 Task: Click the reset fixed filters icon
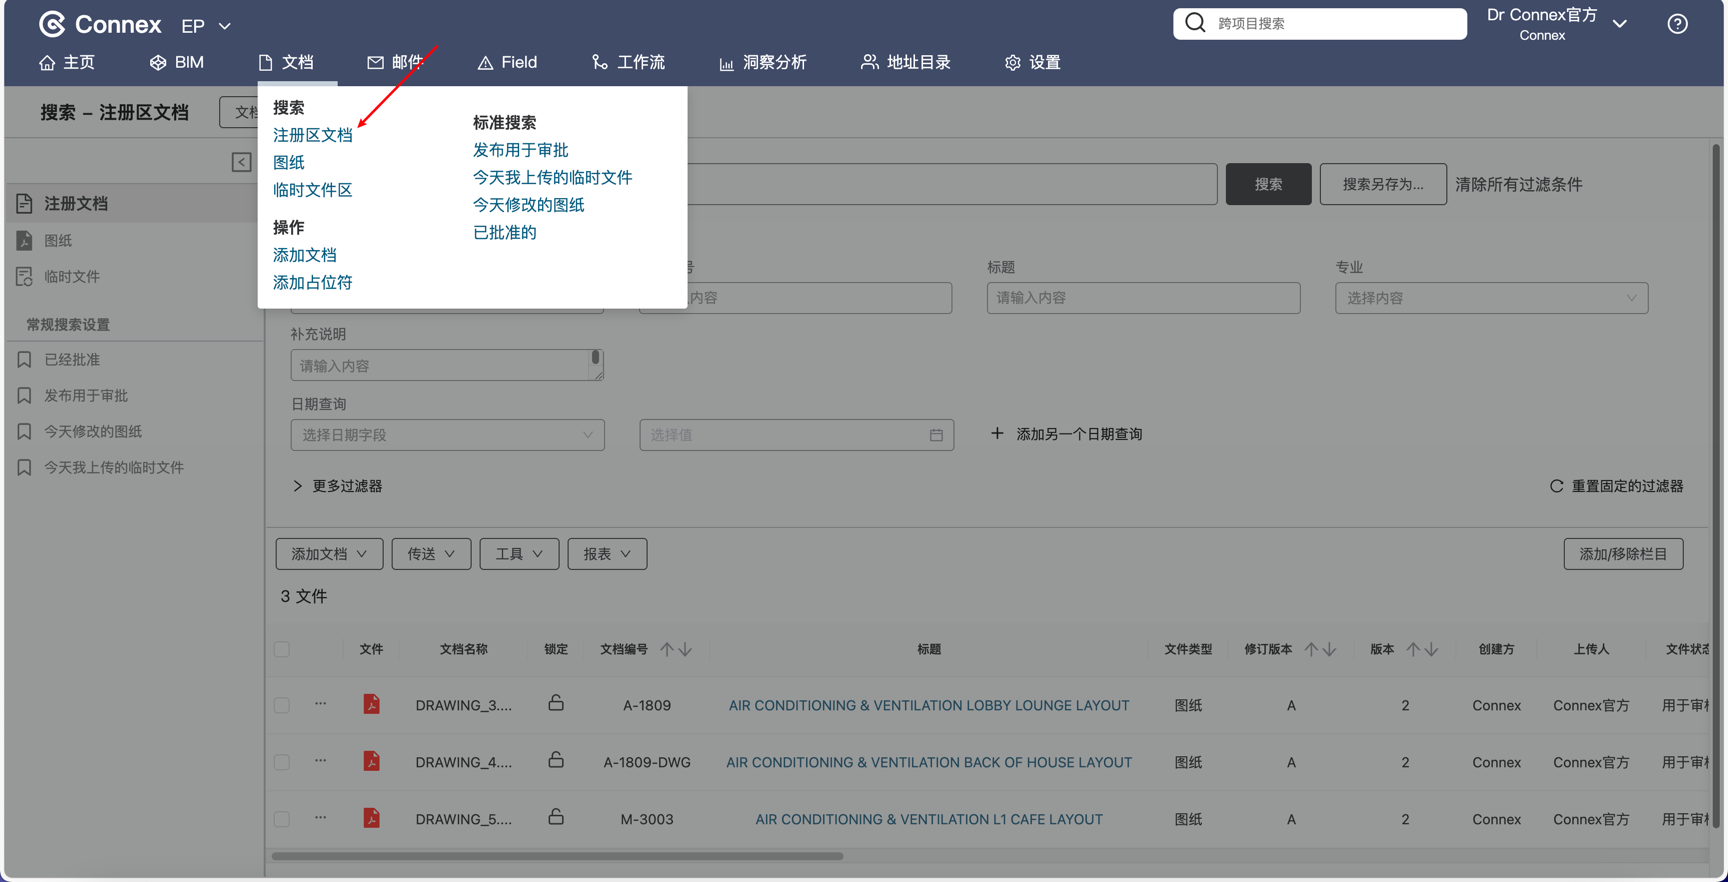pyautogui.click(x=1556, y=486)
